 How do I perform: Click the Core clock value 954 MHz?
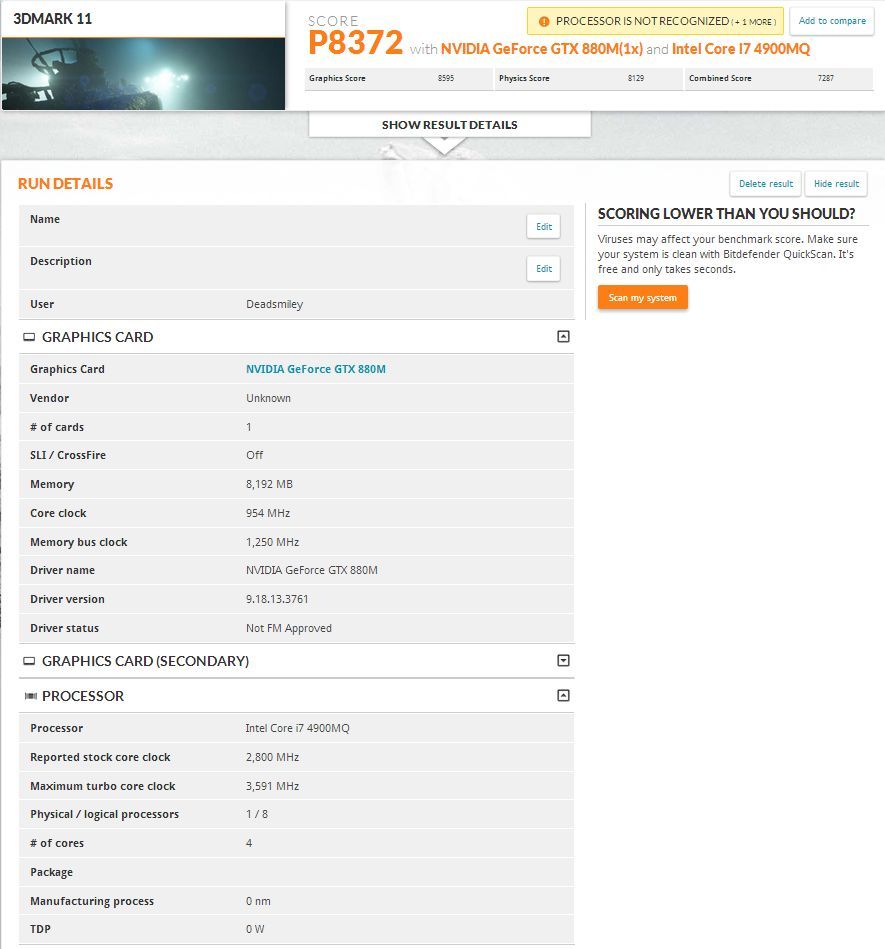tap(268, 513)
